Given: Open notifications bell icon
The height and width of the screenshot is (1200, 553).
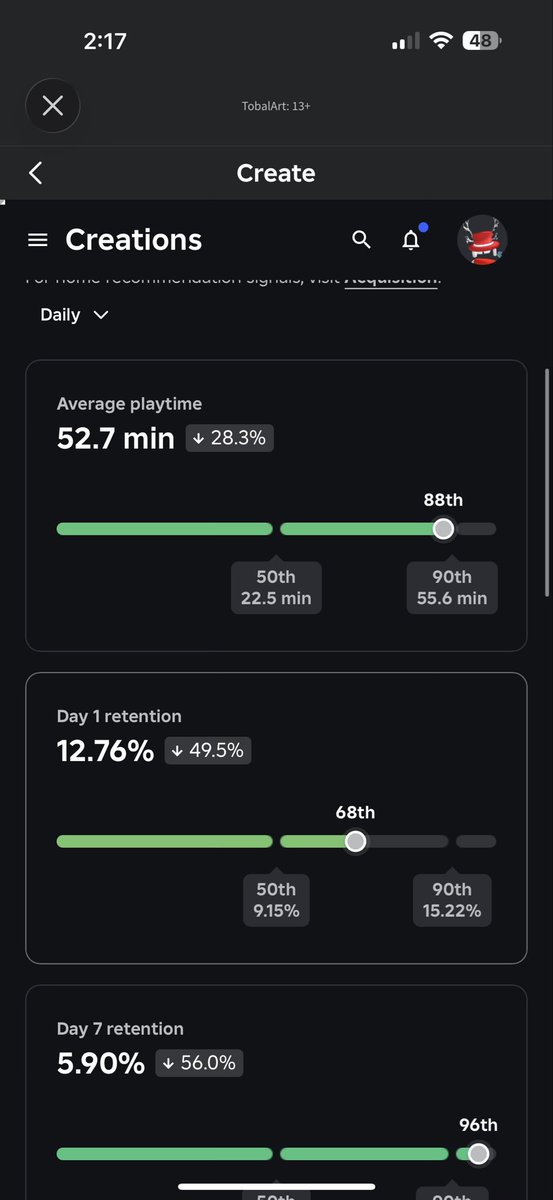Looking at the screenshot, I should point(411,240).
